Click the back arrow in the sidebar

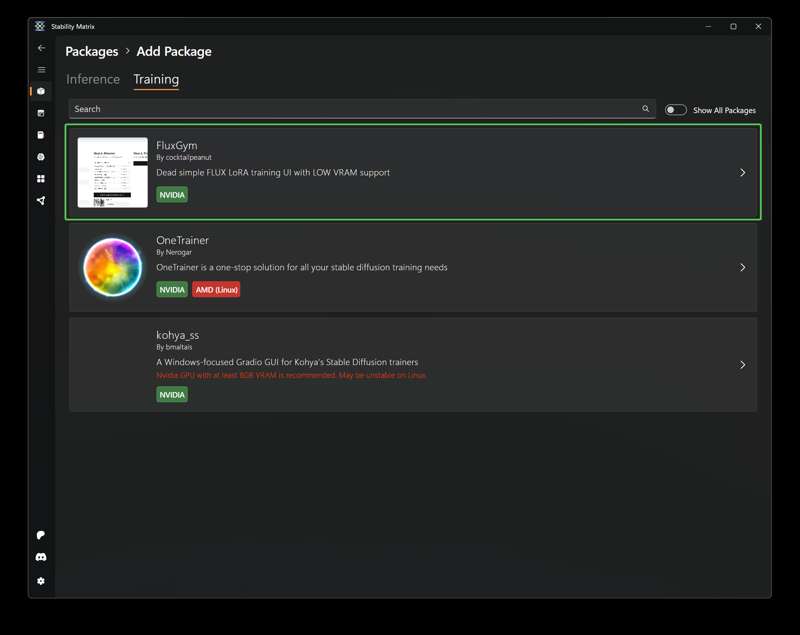coord(41,48)
